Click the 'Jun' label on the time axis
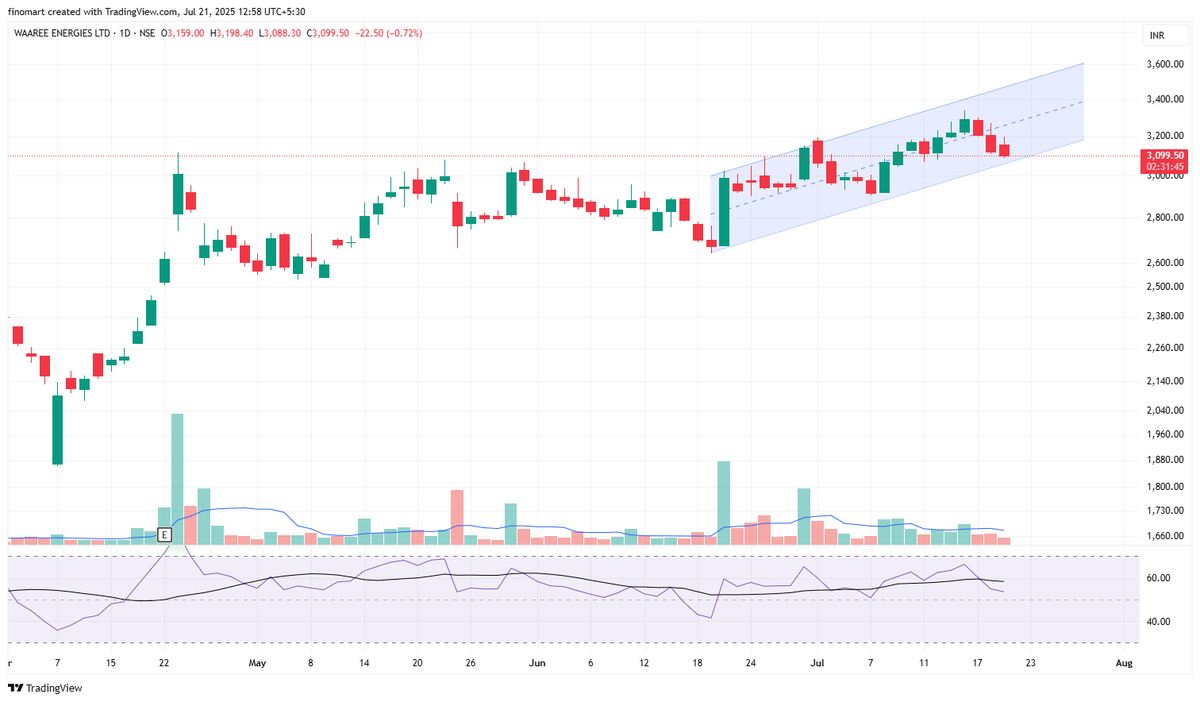Screen dimensions: 1200x702 538,663
